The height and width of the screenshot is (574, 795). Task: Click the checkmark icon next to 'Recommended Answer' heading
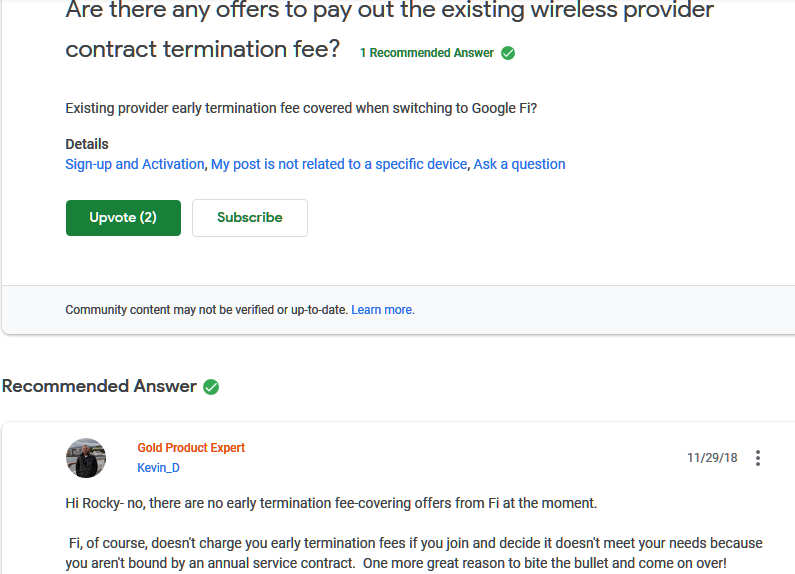click(x=211, y=387)
